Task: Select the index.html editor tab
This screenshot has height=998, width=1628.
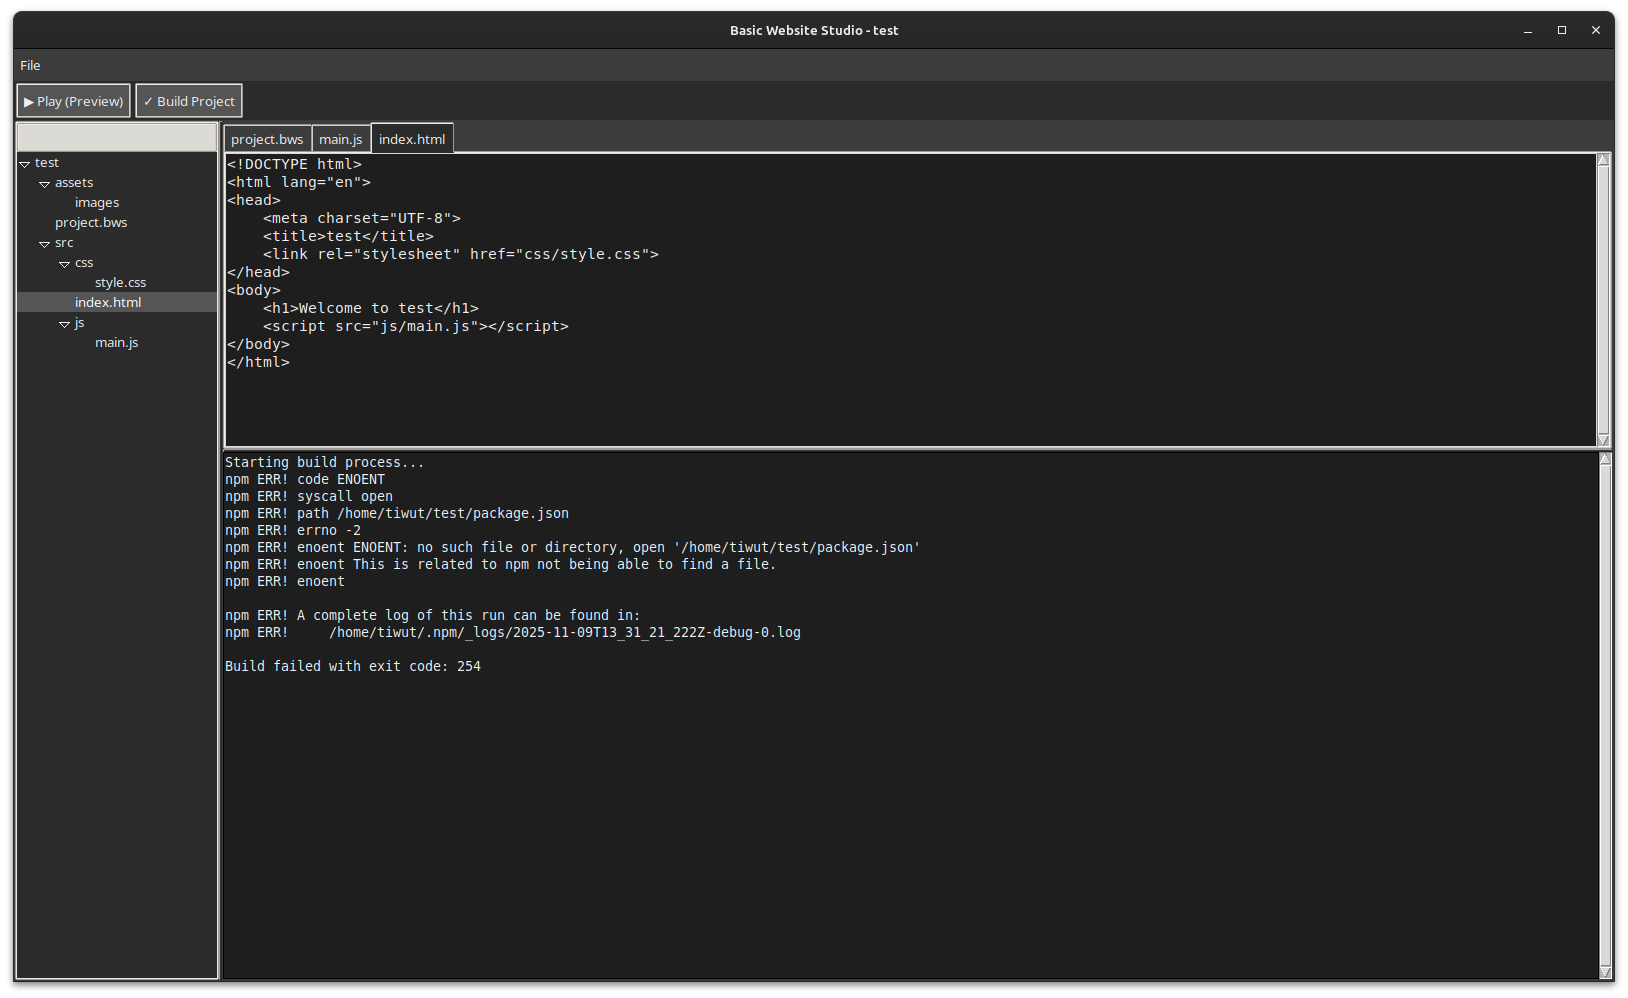Action: click(x=412, y=139)
